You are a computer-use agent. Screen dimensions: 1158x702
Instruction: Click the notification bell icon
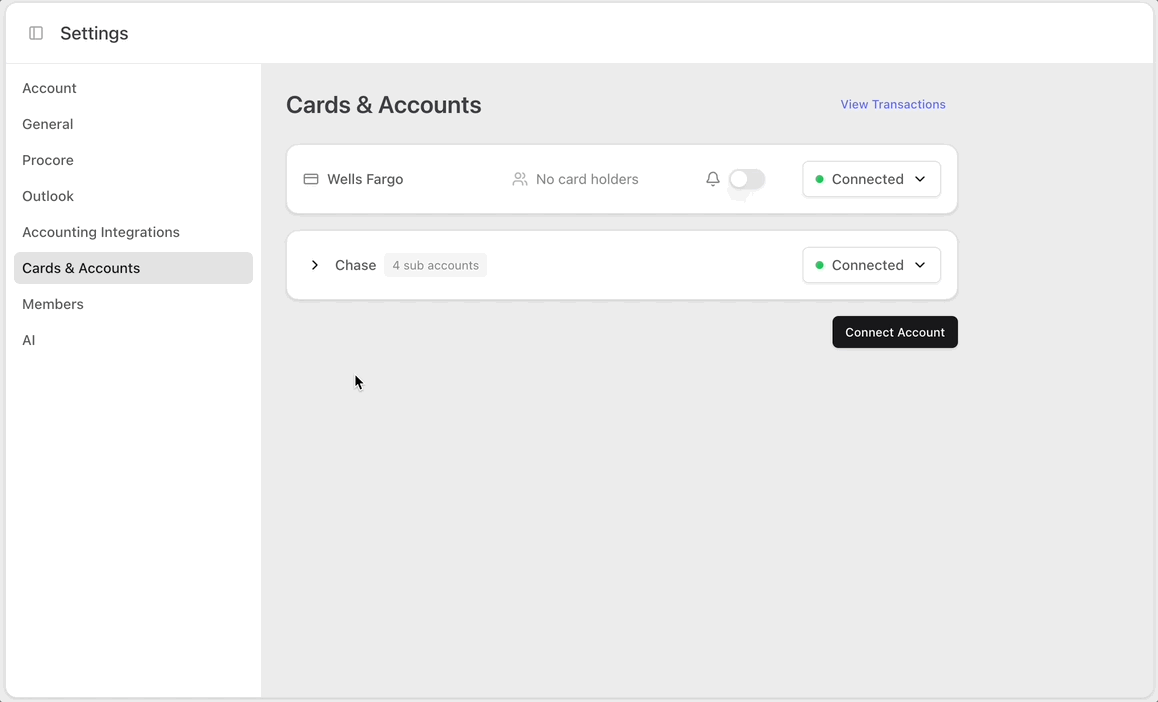click(x=713, y=179)
